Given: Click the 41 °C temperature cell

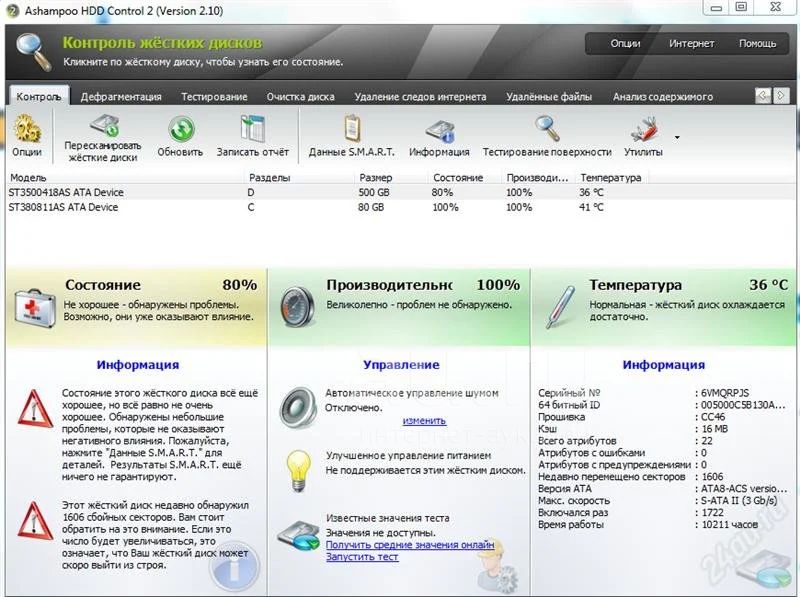Looking at the screenshot, I should pos(591,207).
